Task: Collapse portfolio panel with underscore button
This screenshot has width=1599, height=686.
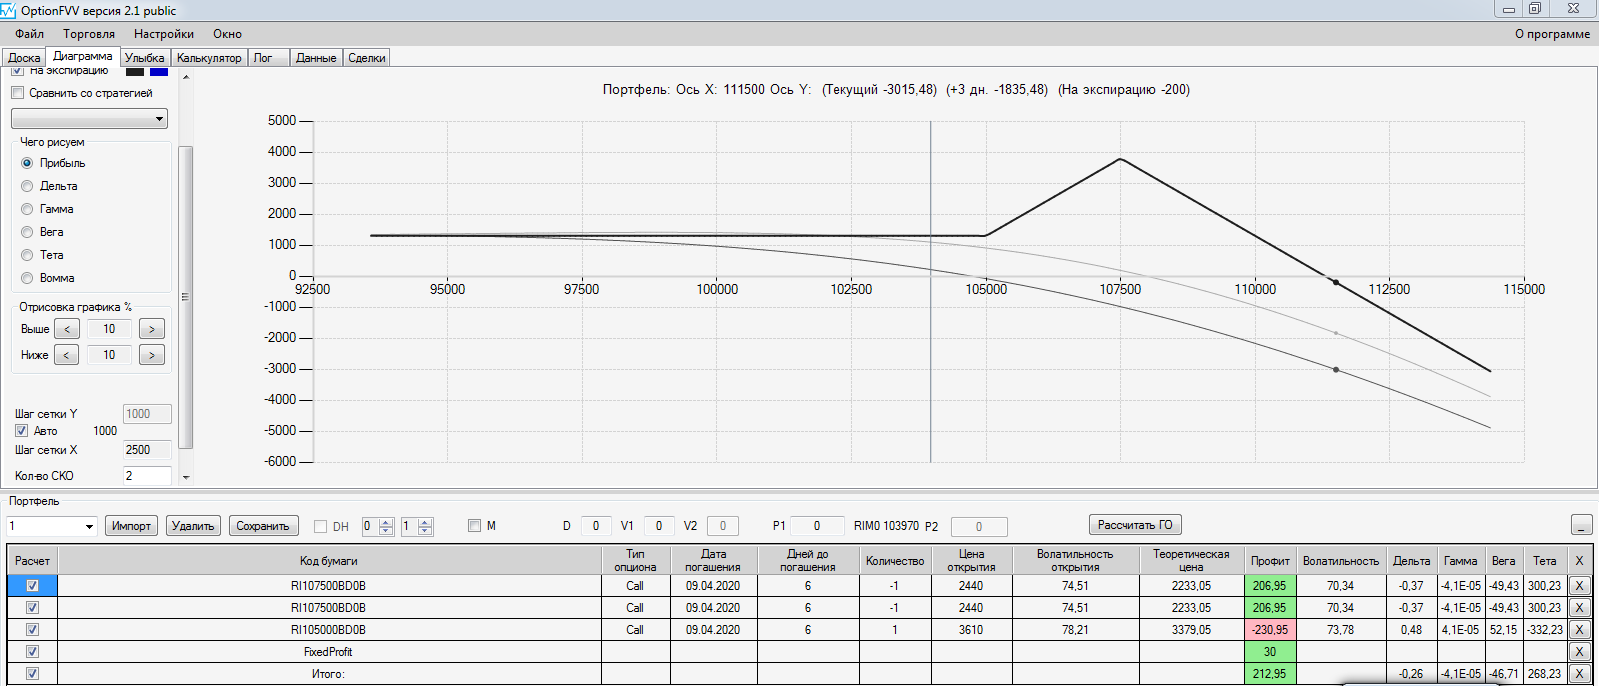Action: click(x=1581, y=525)
